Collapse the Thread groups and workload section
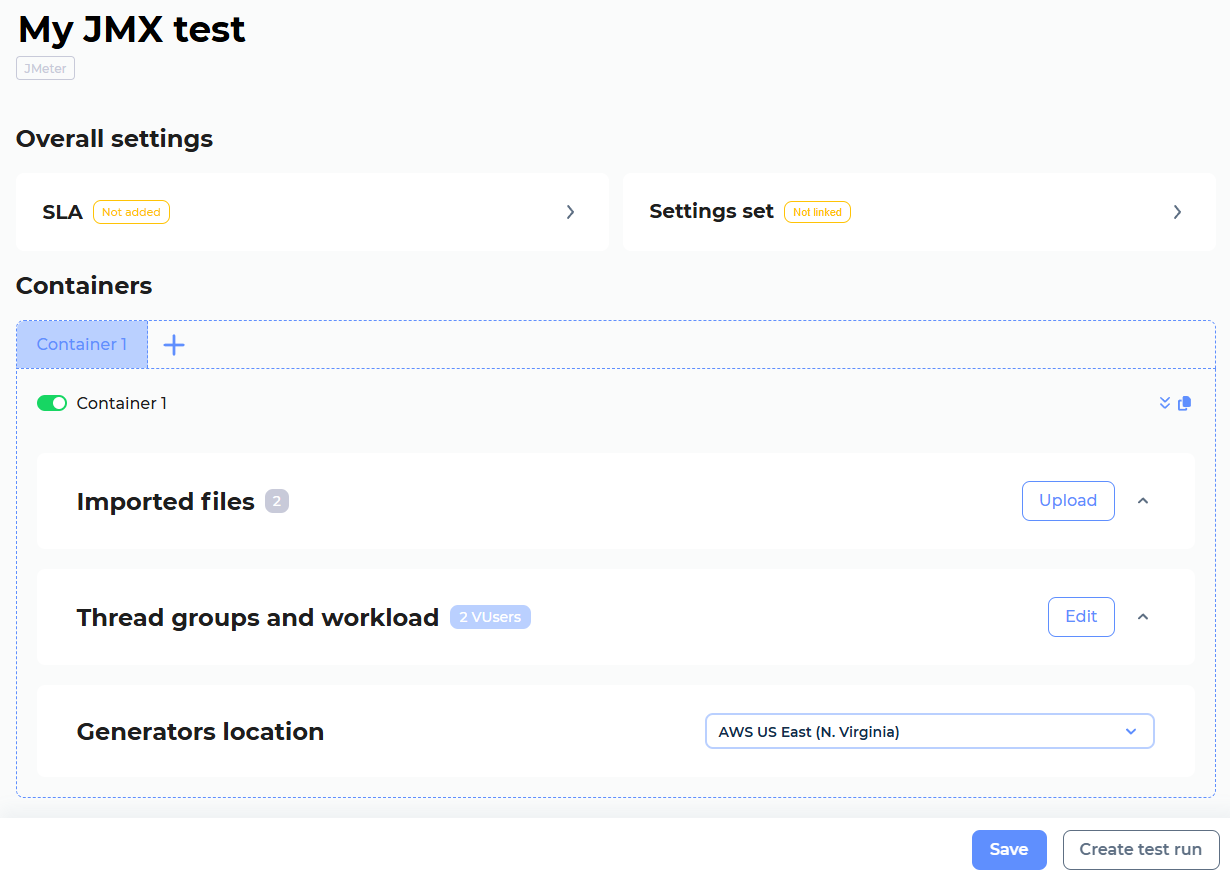The width and height of the screenshot is (1230, 882). 1143,616
